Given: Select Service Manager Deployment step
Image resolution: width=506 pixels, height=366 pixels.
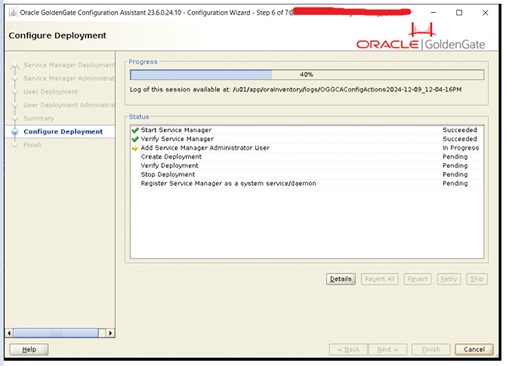Looking at the screenshot, I should coord(69,65).
